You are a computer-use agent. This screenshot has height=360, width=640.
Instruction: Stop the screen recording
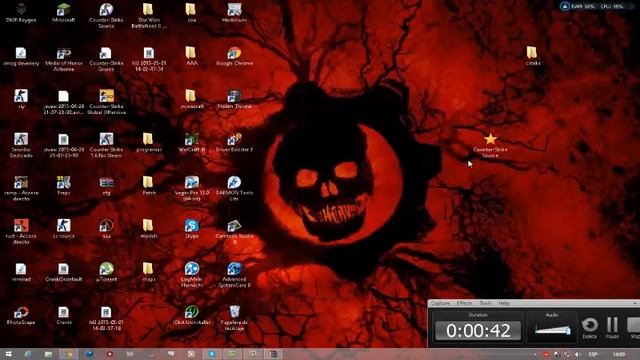633,328
